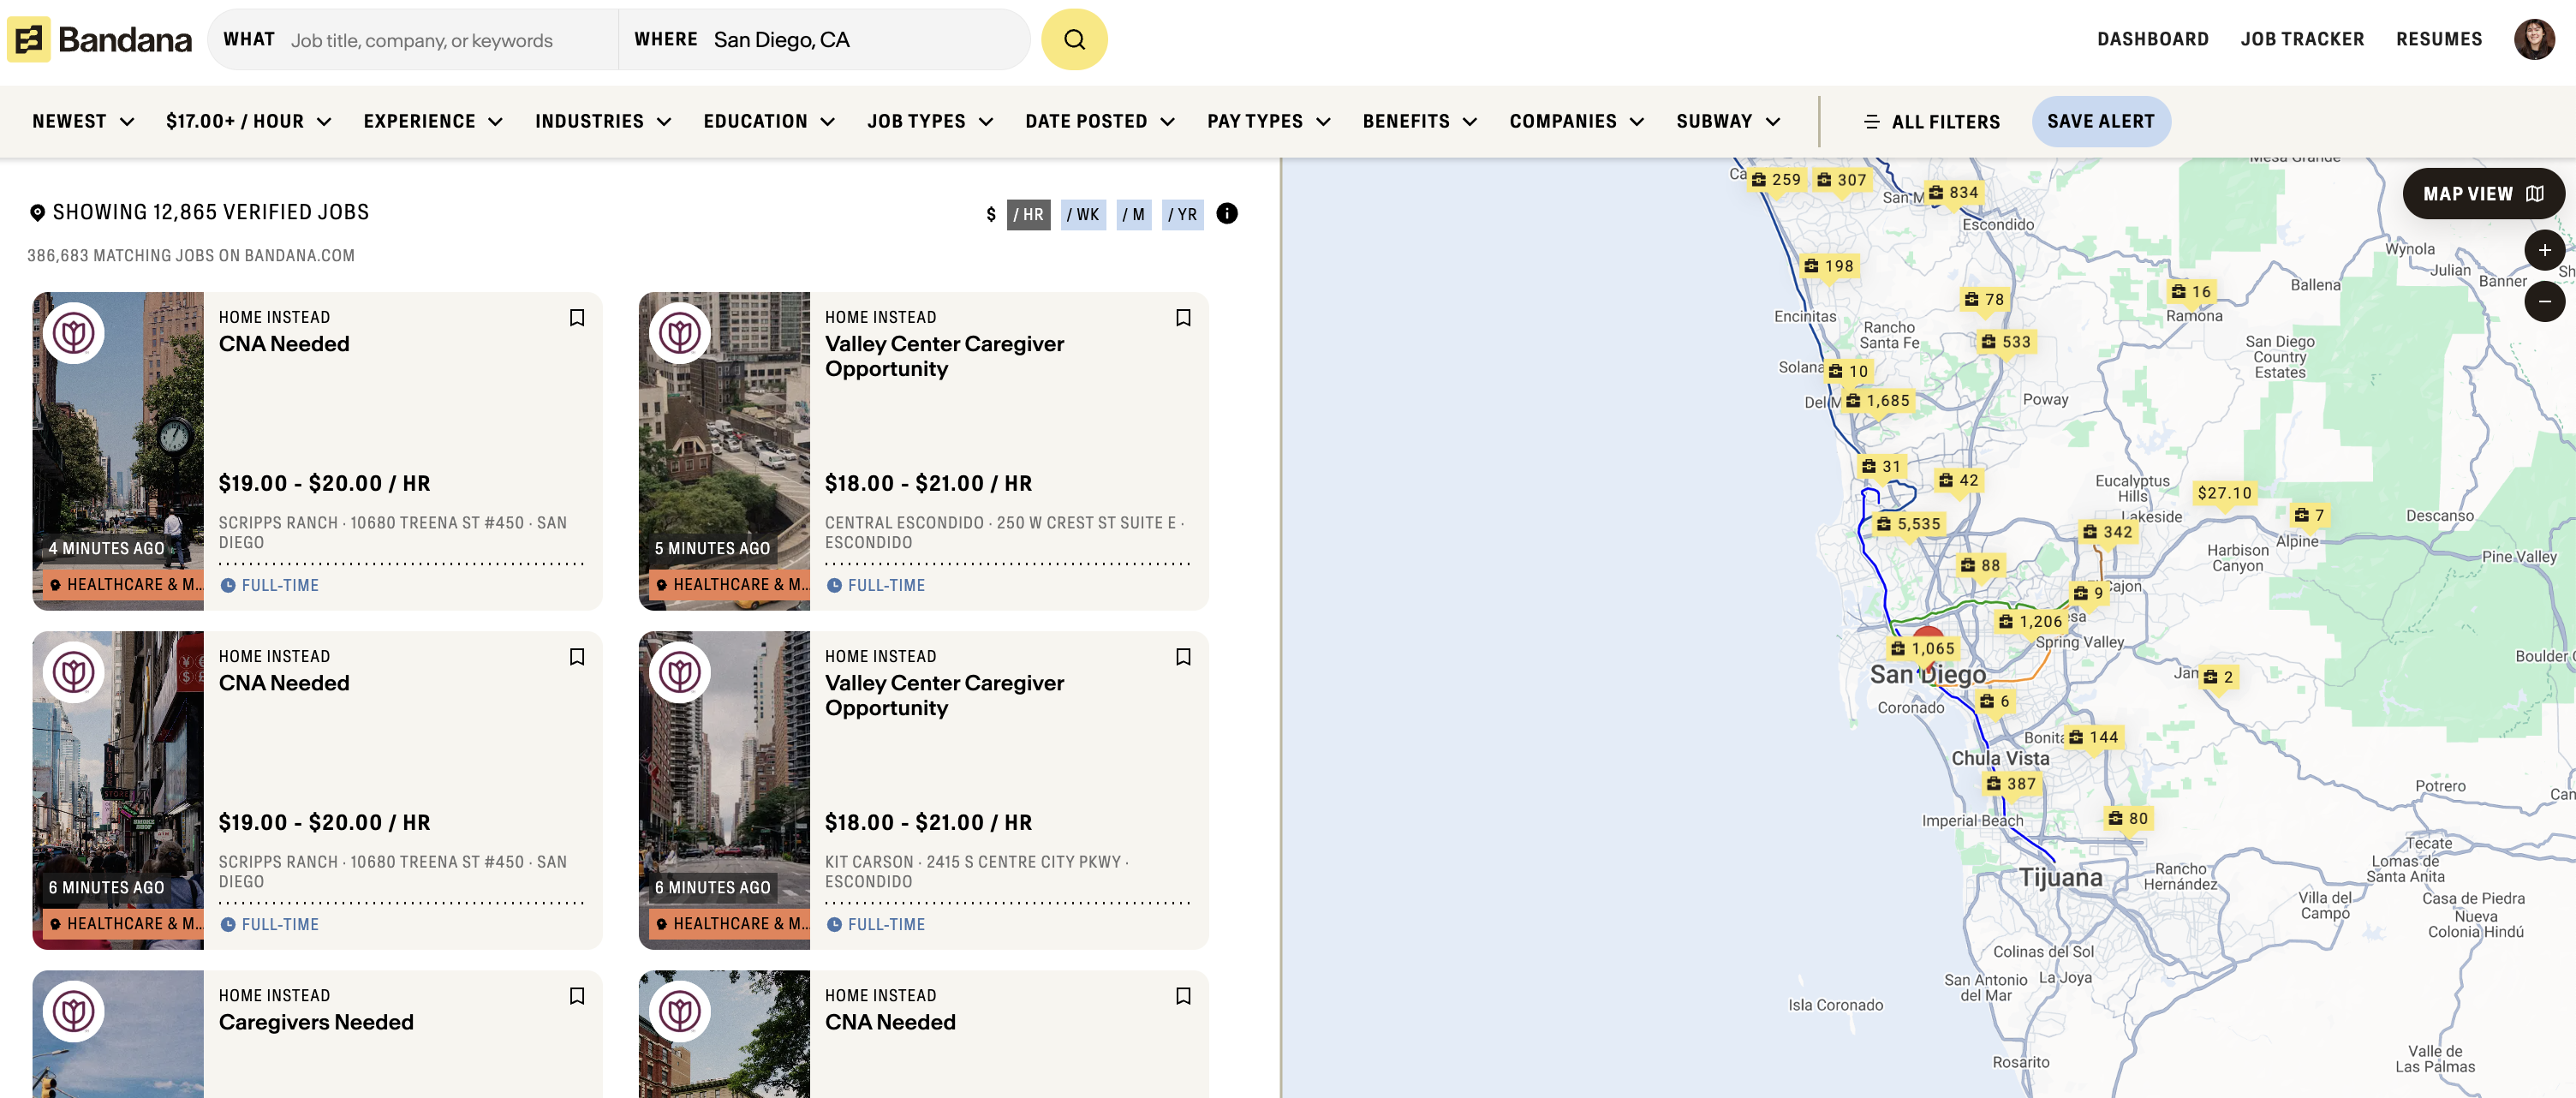Click the pay info circle icon
This screenshot has width=2576, height=1098.
pyautogui.click(x=1226, y=214)
